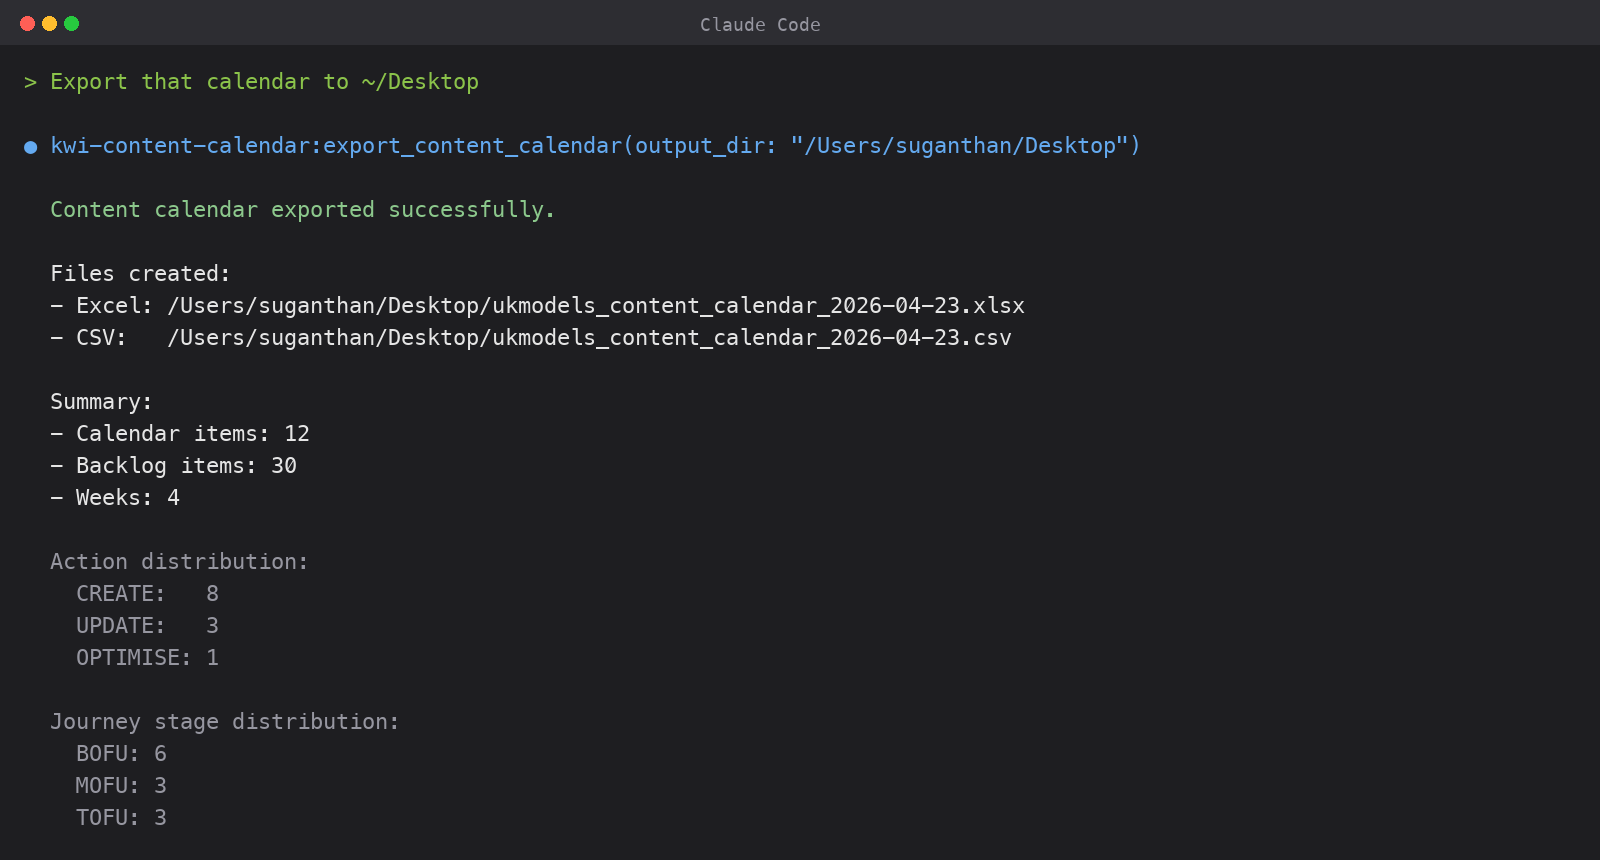Screen dimensions: 1600x860
Task: Click the 'Summary:' heading
Action: coord(101,402)
